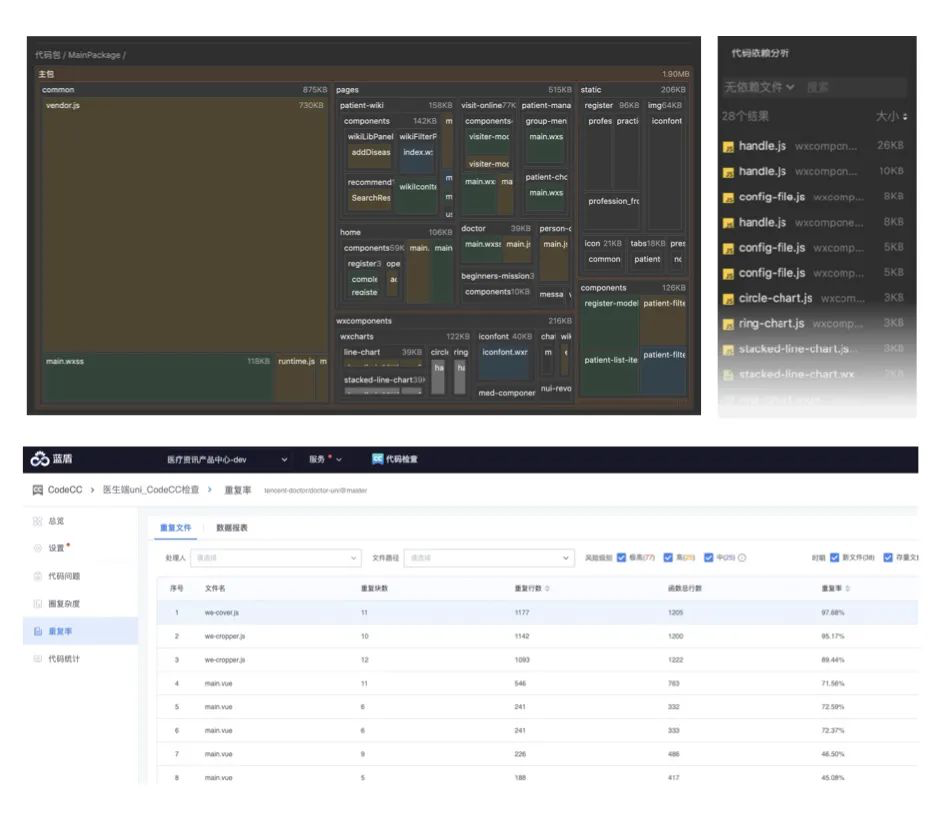Switch to the 重复文件 tab
Screen dimensions: 939x826
(175, 528)
